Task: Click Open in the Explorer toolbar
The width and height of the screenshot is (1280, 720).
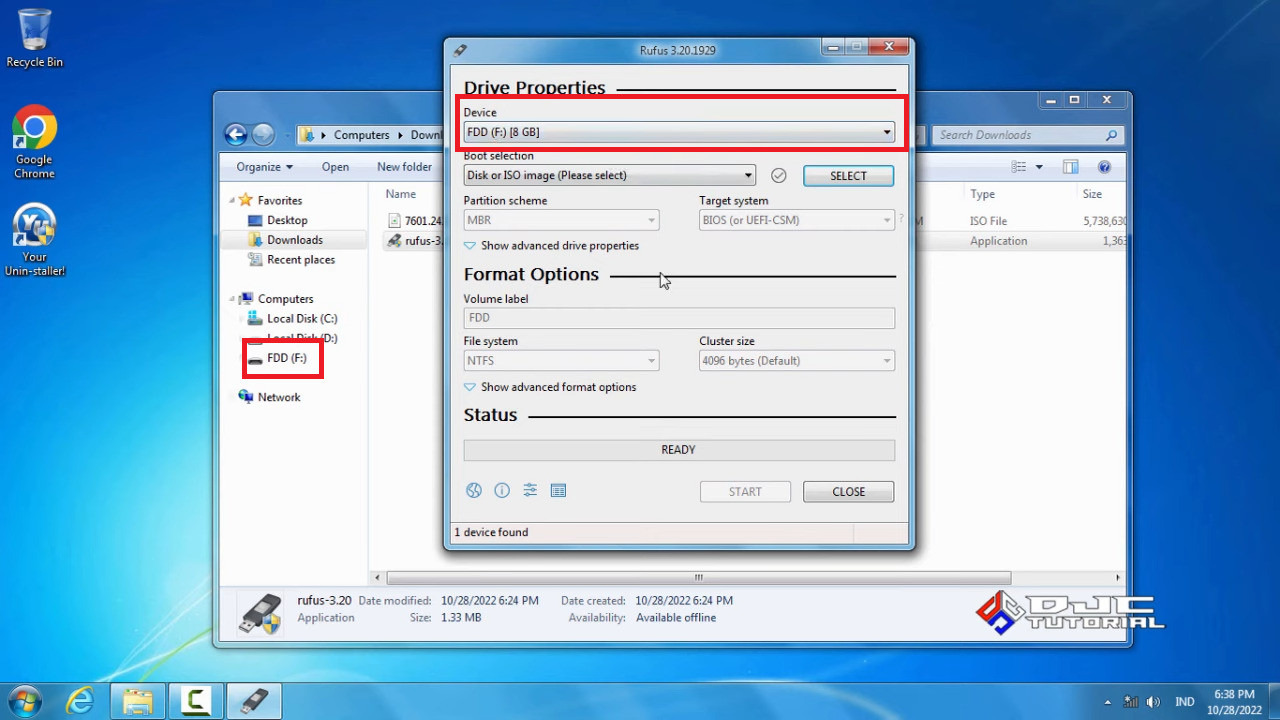Action: [x=335, y=167]
